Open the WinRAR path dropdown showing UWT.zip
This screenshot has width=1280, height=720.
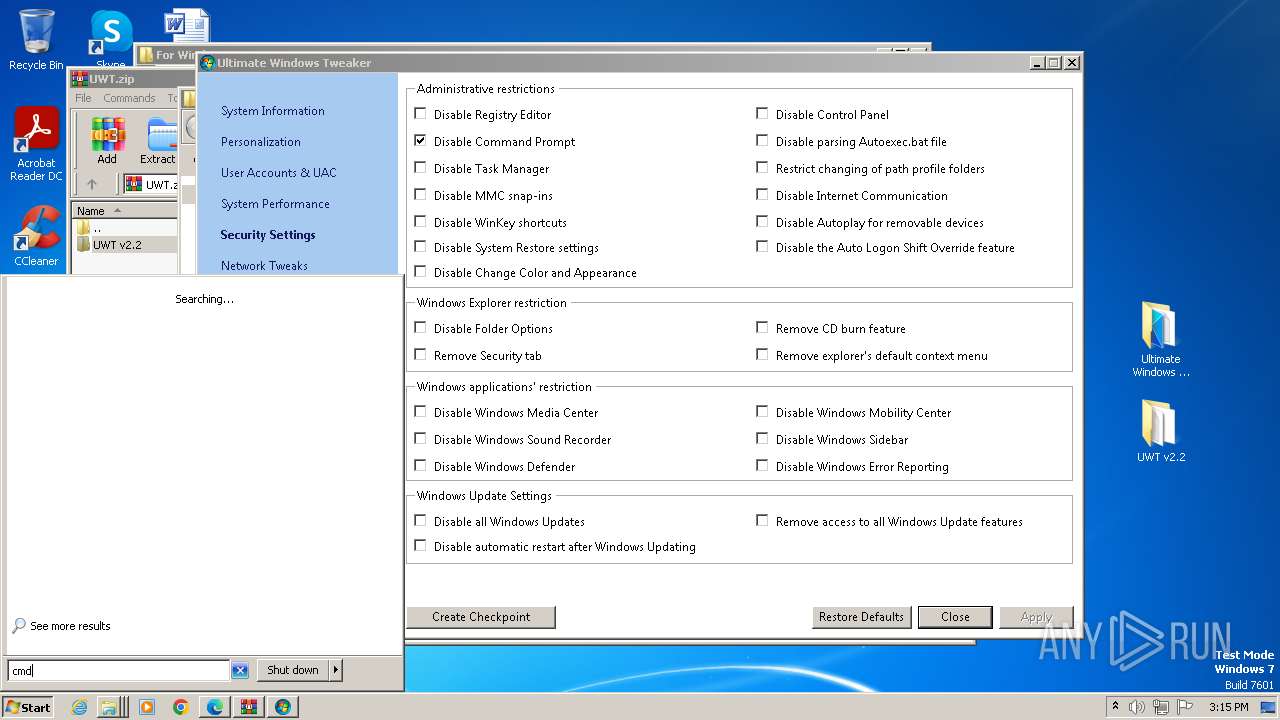(x=151, y=184)
